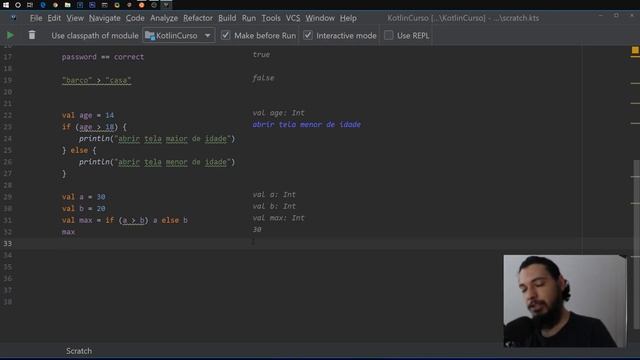The height and width of the screenshot is (360, 640).
Task: Click the 'val age = 14' line
Action: pos(88,115)
